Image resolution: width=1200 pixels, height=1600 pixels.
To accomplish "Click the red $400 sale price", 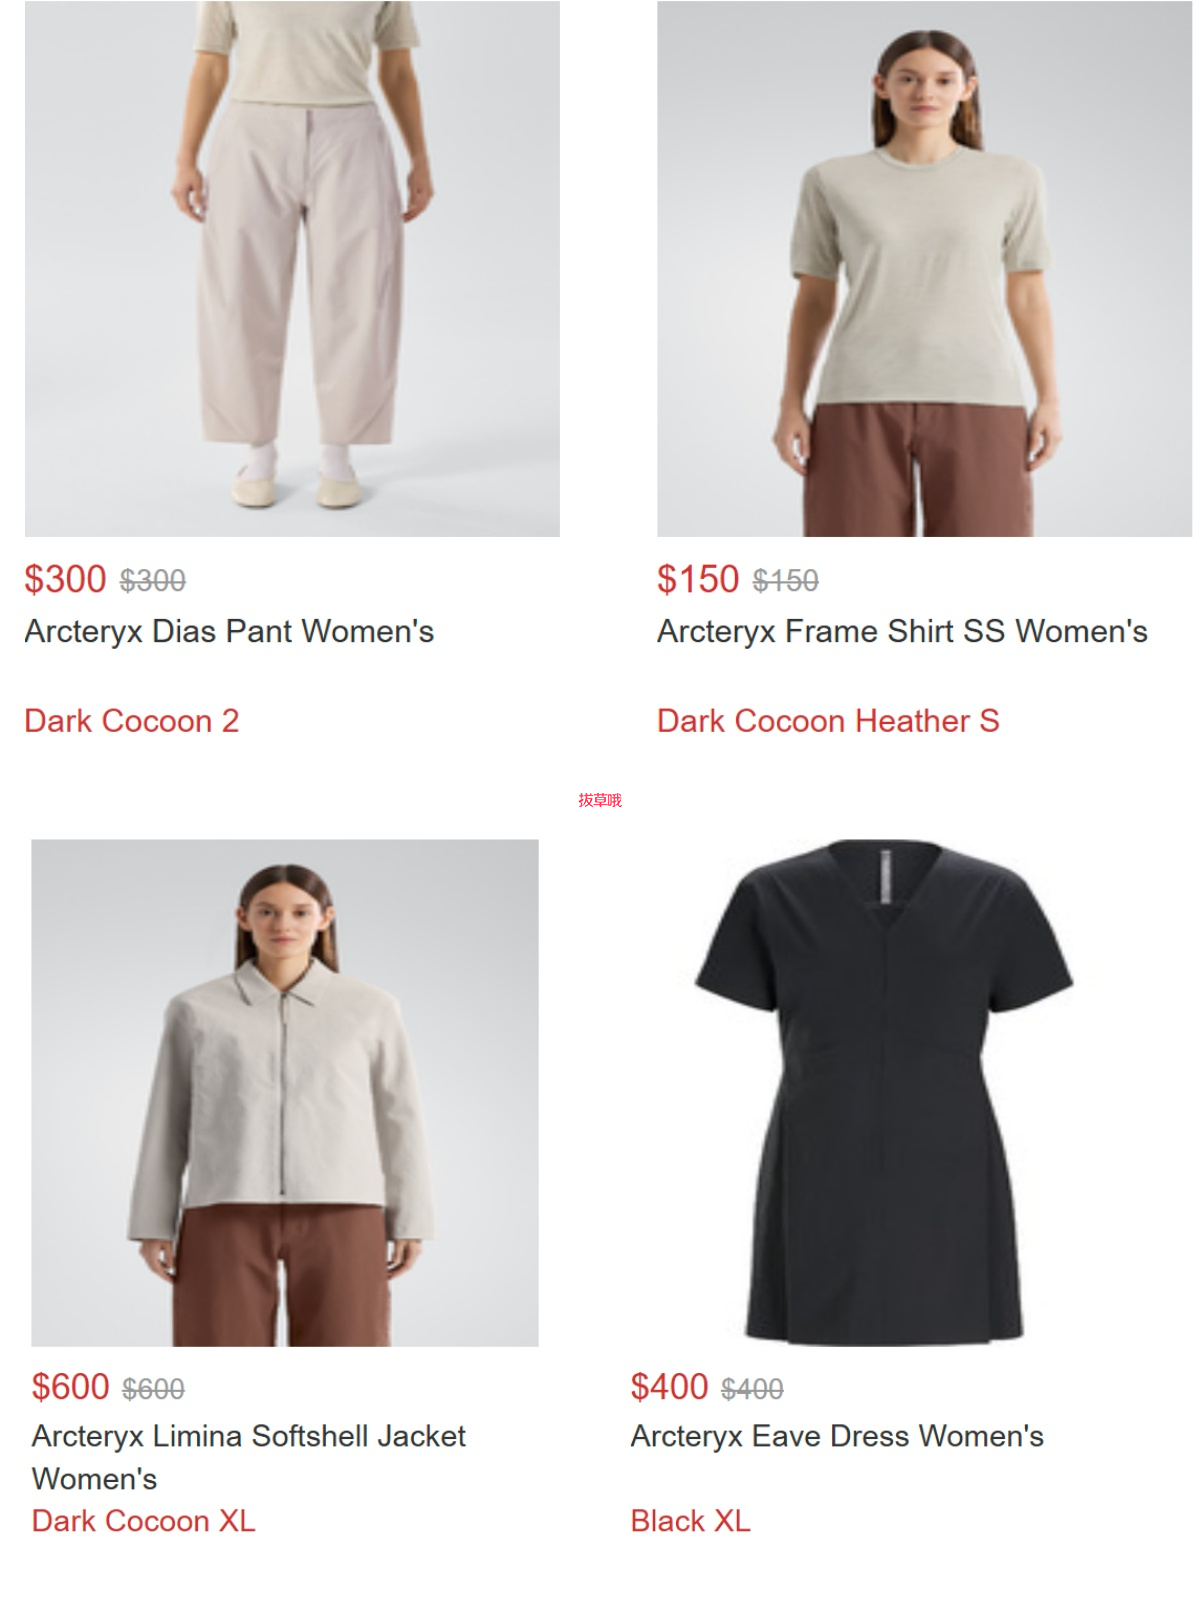I will coord(669,1387).
